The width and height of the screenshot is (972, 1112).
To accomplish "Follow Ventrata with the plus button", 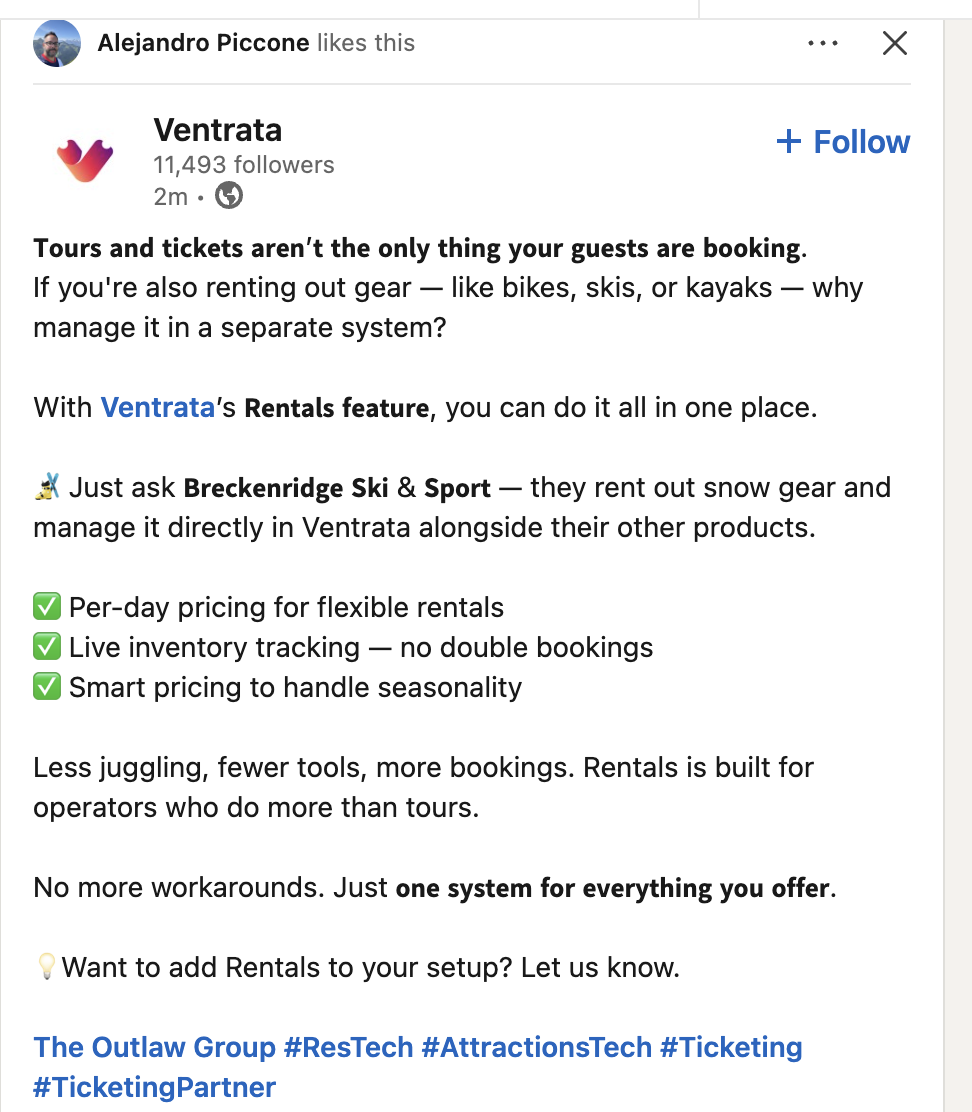I will pyautogui.click(x=843, y=142).
